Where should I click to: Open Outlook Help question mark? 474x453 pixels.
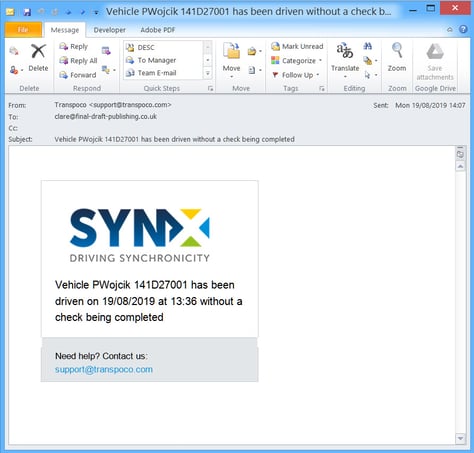pyautogui.click(x=463, y=29)
